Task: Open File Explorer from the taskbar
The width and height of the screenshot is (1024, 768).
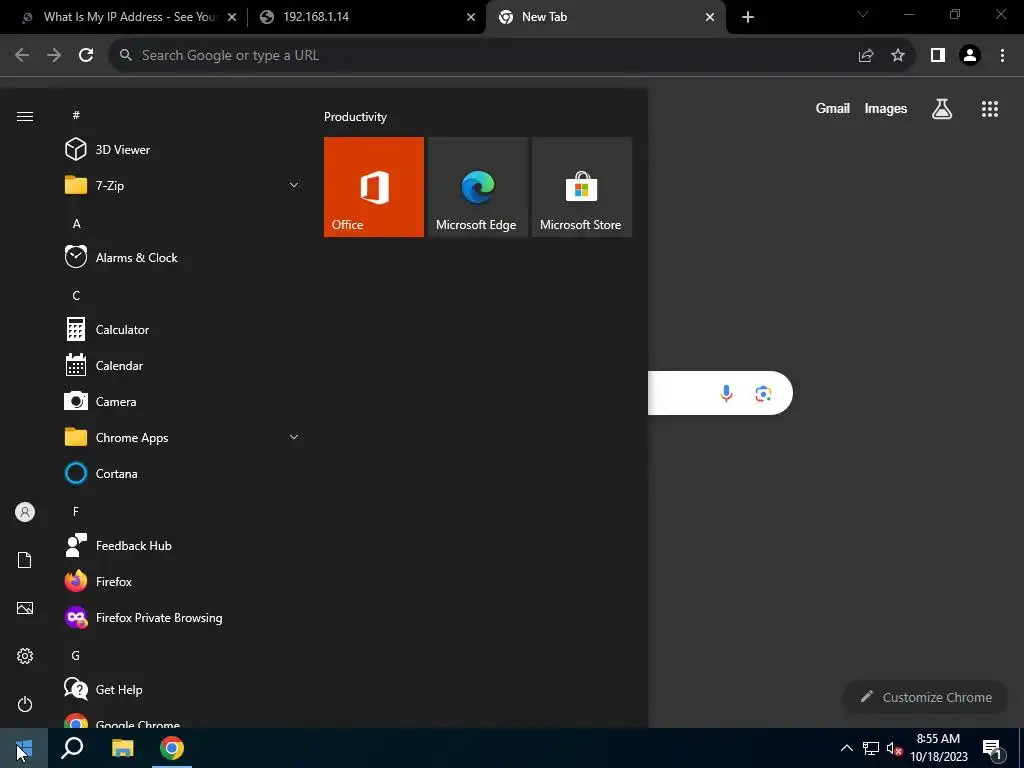Action: tap(122, 748)
